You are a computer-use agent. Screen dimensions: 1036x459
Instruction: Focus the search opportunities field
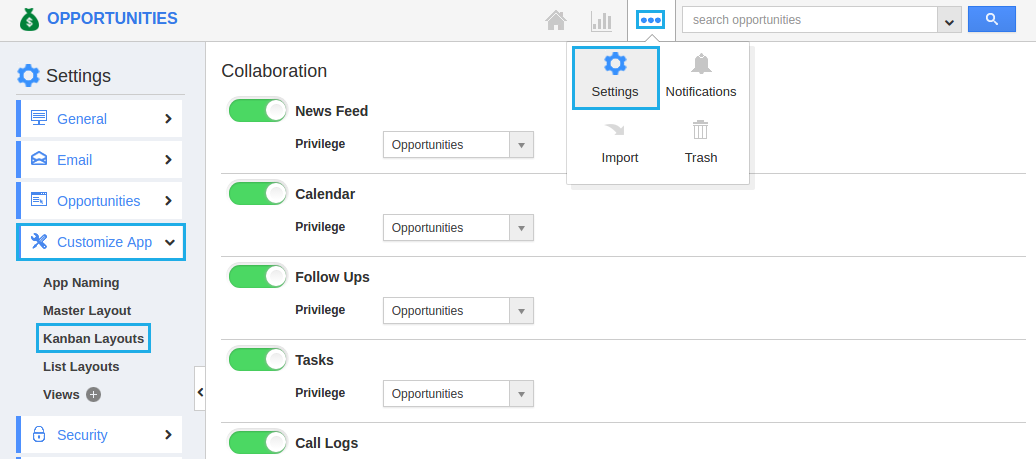tap(810, 20)
